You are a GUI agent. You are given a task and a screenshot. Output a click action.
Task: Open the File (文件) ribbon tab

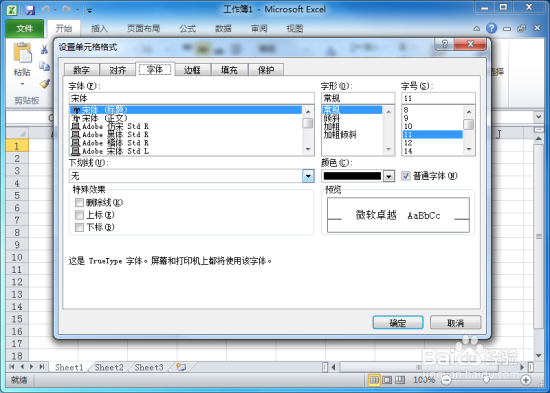[25, 28]
